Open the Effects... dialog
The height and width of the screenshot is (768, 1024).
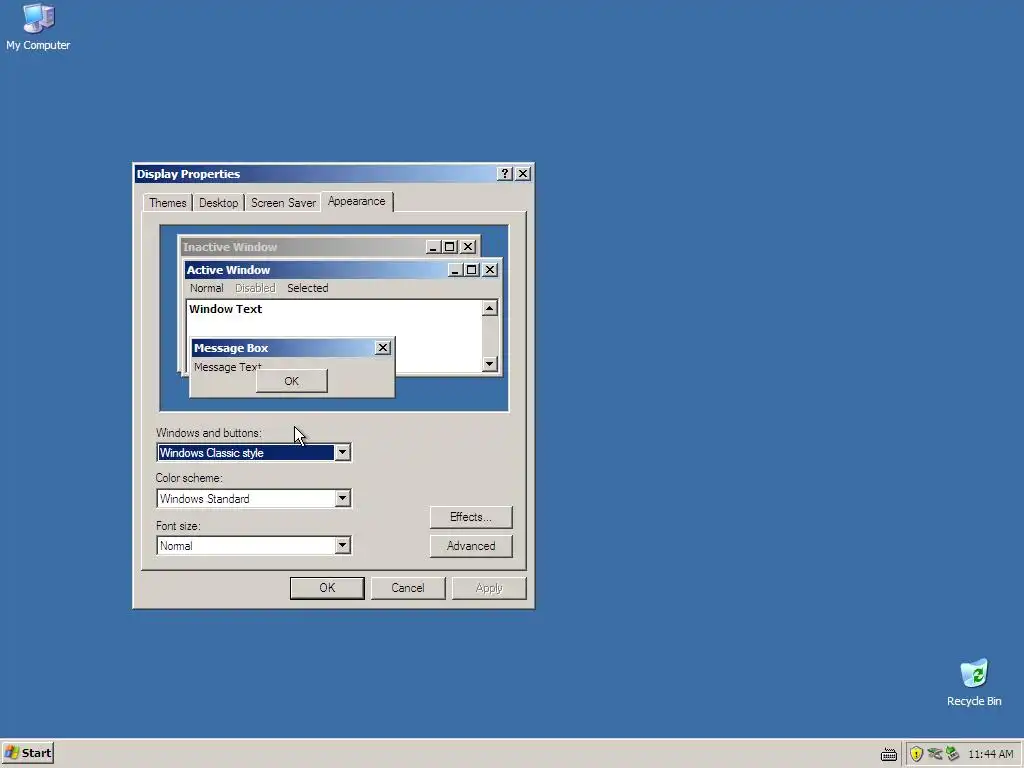point(471,517)
